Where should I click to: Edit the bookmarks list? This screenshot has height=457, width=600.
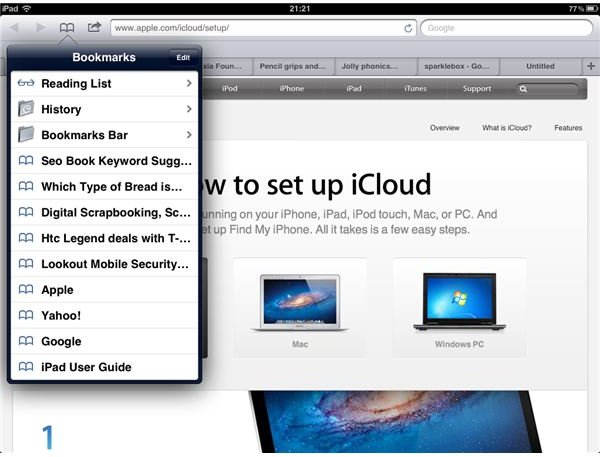pyautogui.click(x=183, y=57)
